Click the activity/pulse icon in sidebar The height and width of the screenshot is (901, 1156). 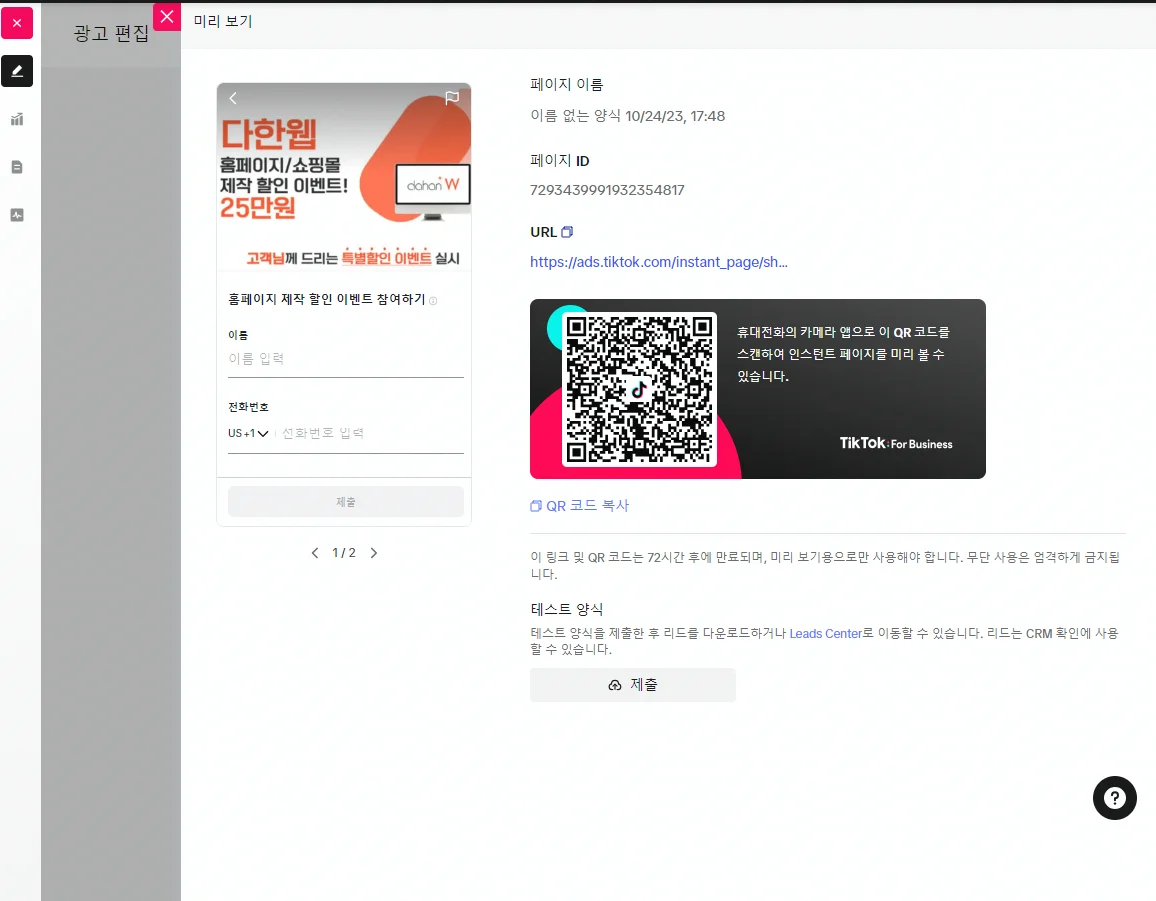pos(16,214)
